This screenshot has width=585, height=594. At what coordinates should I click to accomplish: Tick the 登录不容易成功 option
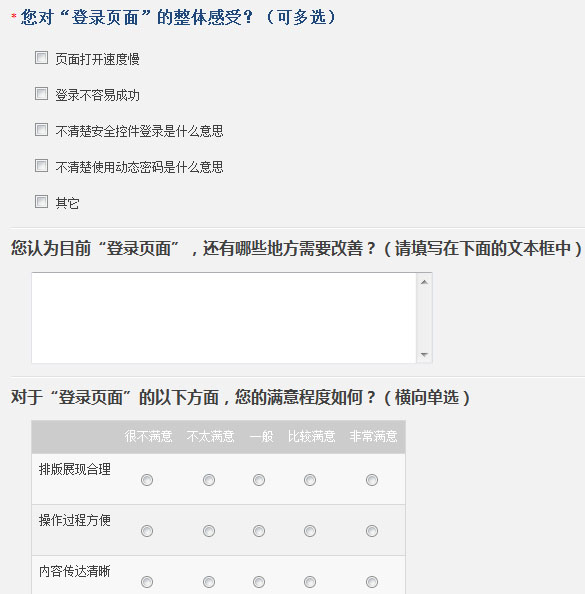click(41, 94)
